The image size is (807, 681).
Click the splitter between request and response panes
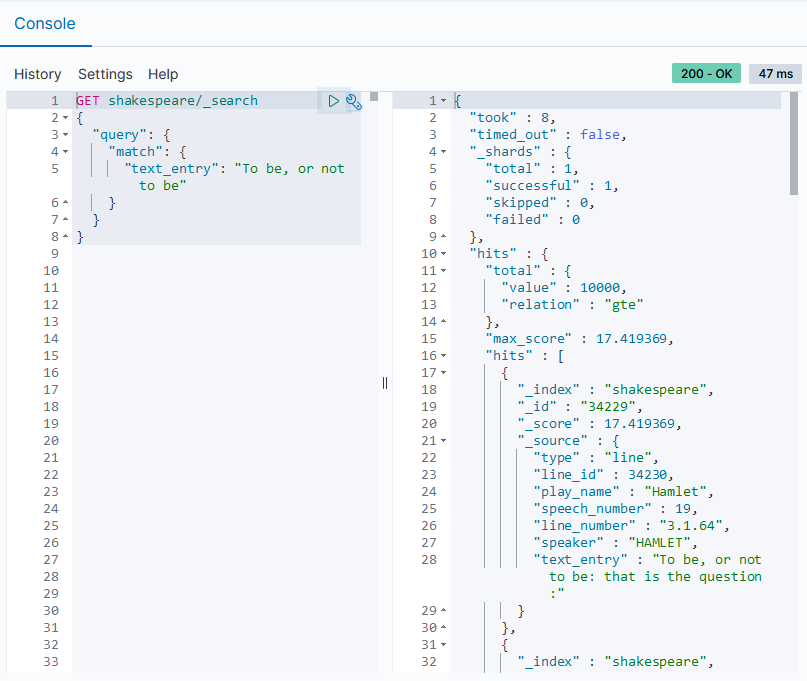click(x=385, y=383)
